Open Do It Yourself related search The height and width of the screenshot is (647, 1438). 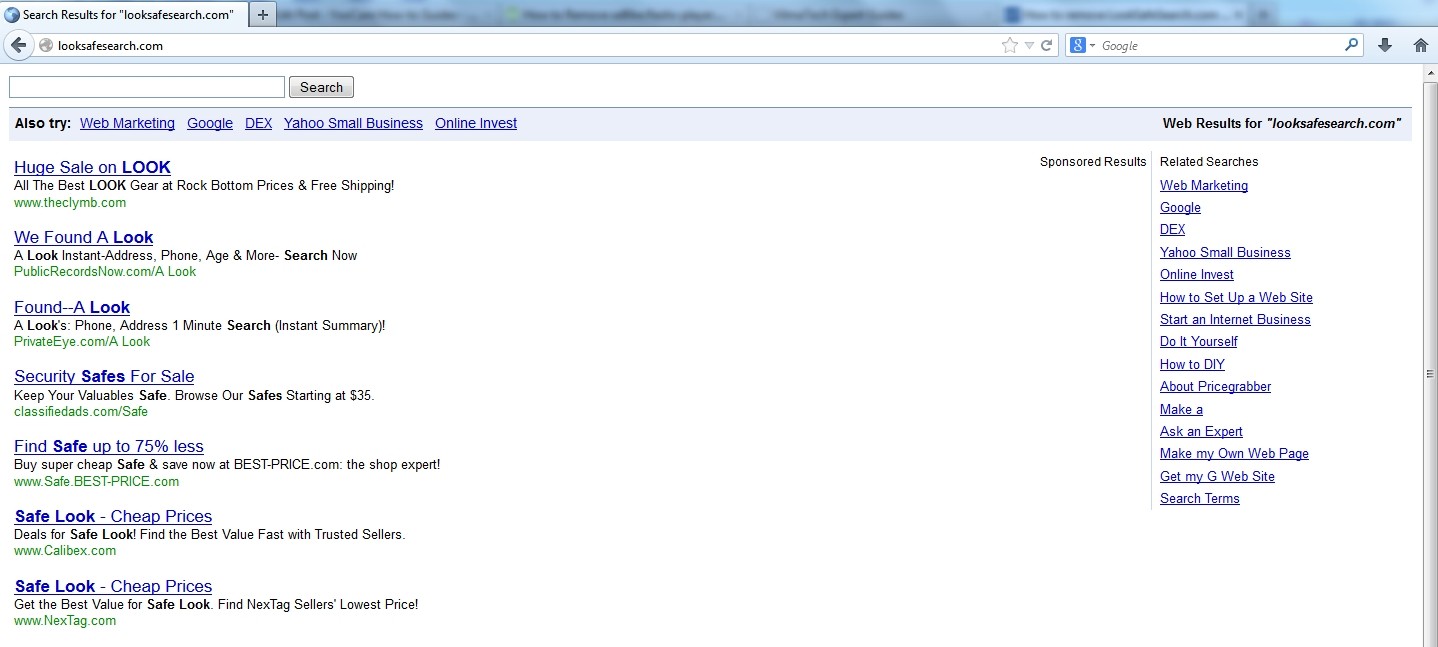1198,341
